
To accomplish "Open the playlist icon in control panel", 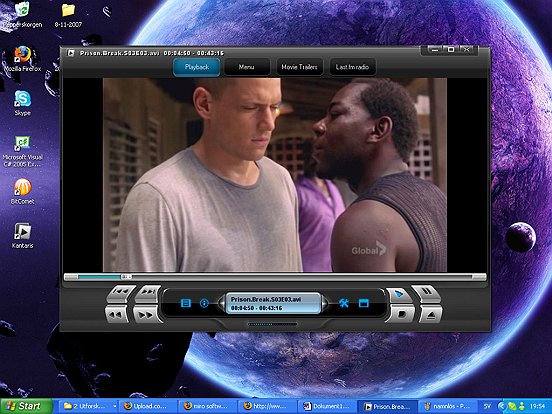I will pyautogui.click(x=186, y=303).
